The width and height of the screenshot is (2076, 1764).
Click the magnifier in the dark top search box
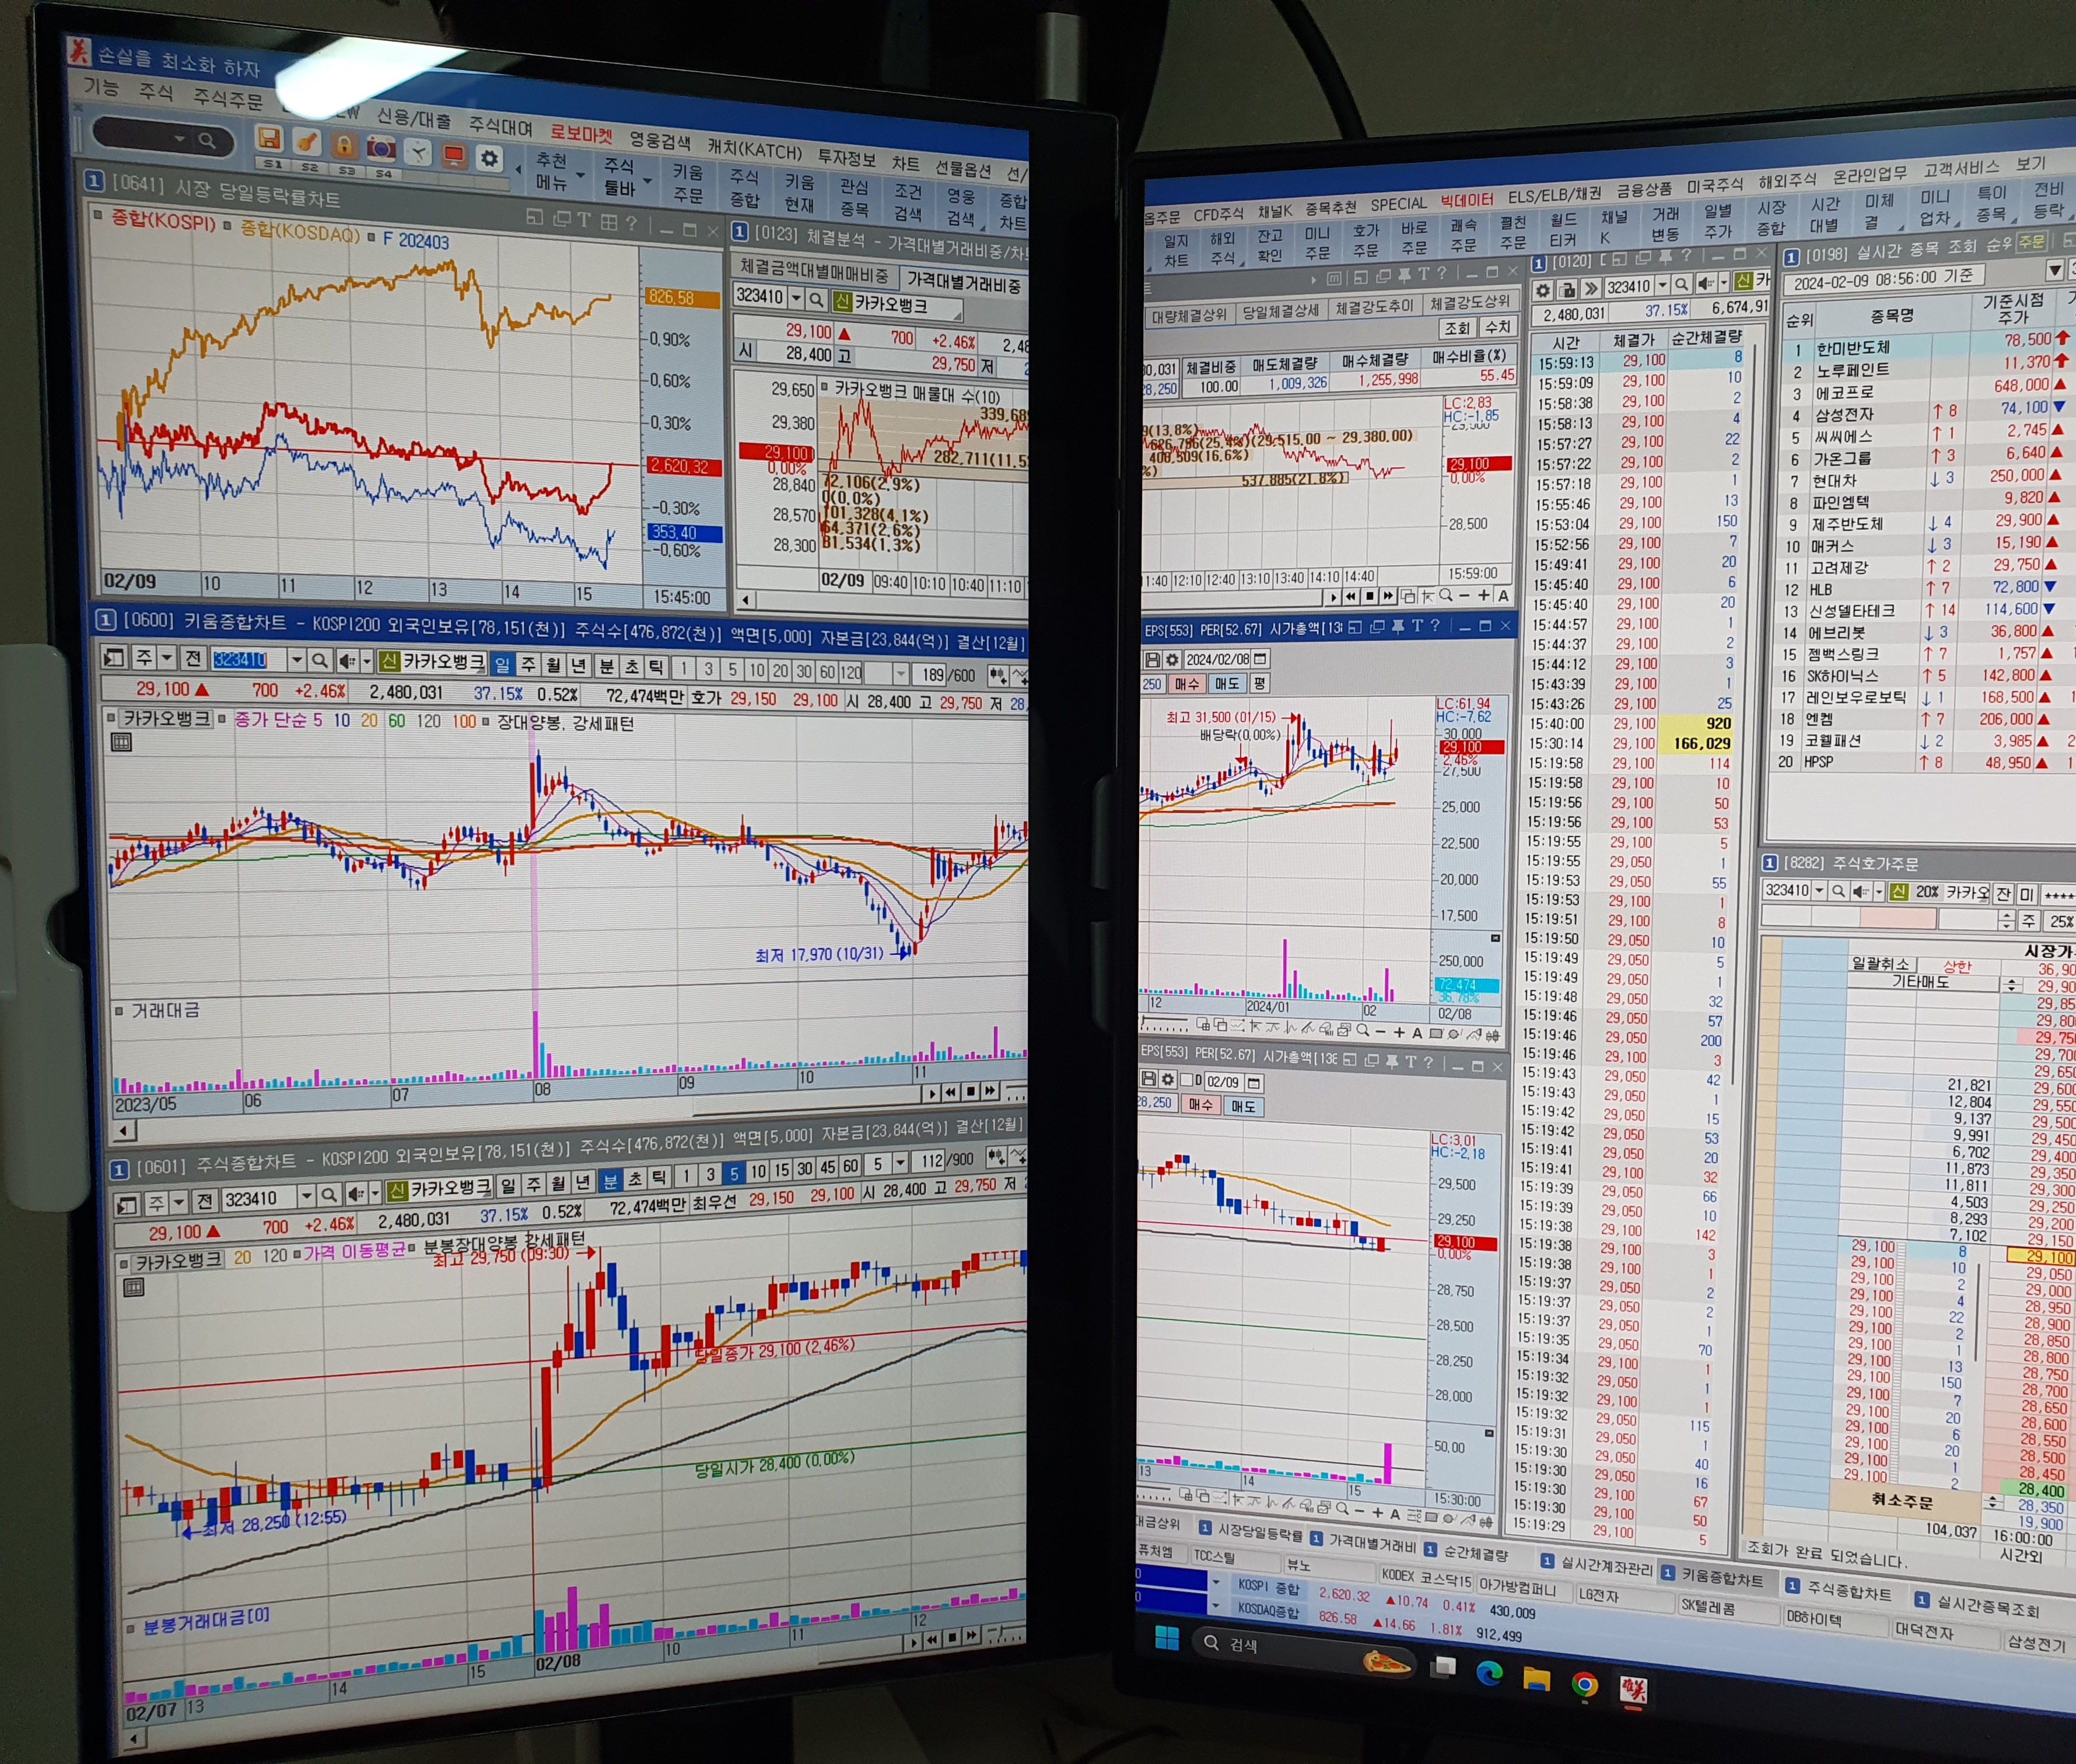pos(207,140)
